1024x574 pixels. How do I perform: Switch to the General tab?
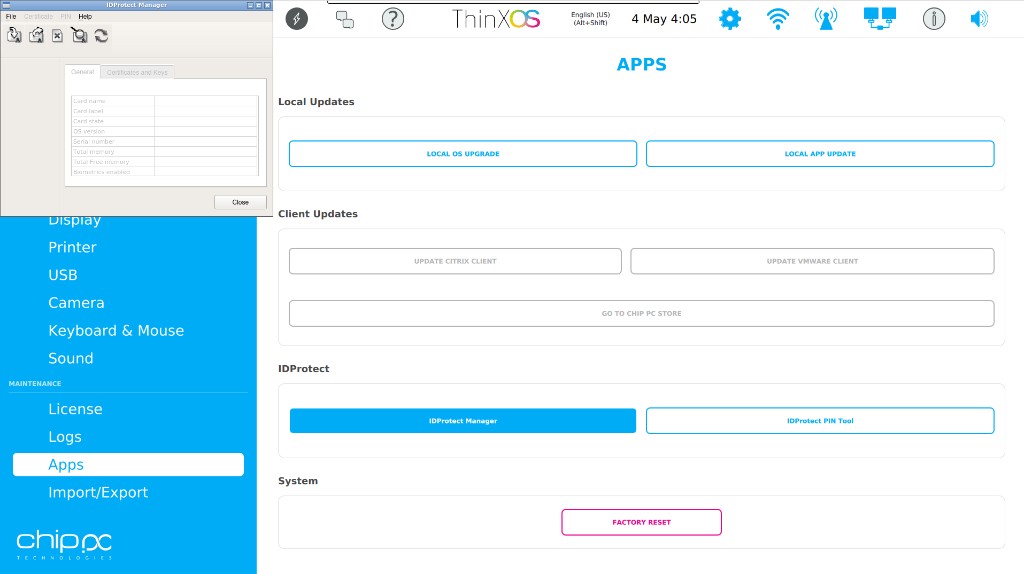[82, 72]
